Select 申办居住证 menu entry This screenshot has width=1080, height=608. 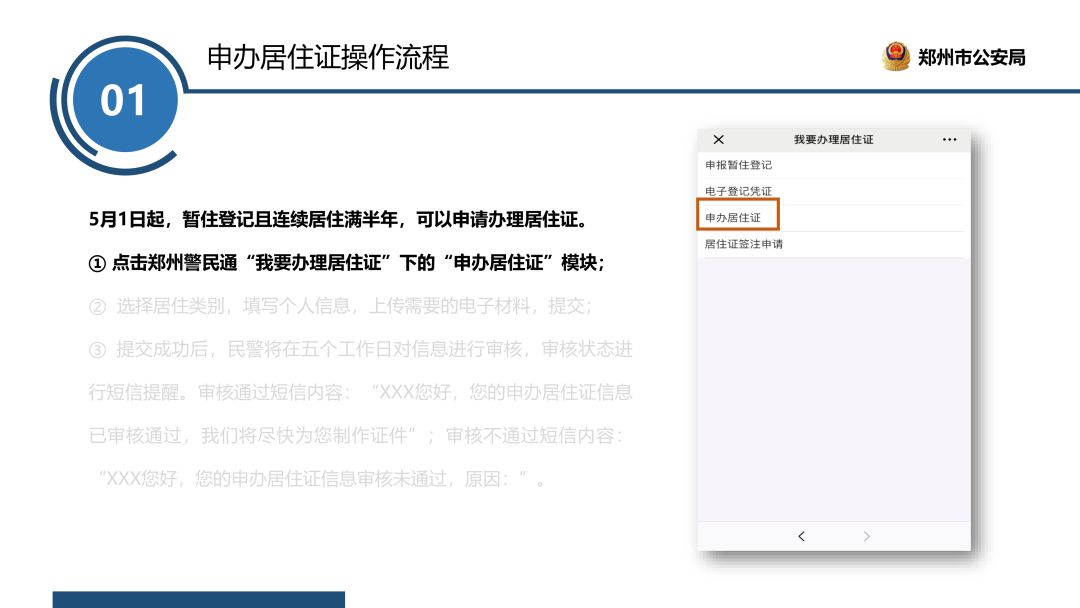833,218
